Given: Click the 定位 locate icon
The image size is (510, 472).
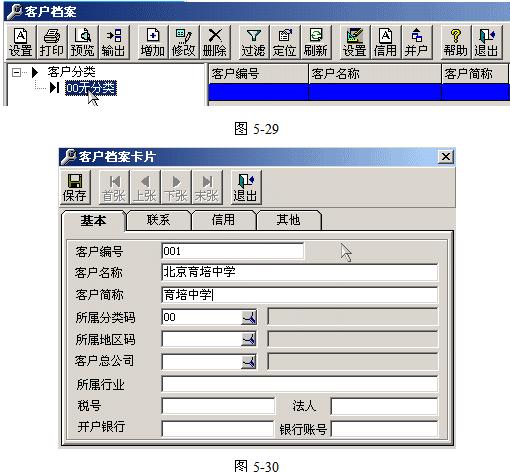Looking at the screenshot, I should pos(284,43).
